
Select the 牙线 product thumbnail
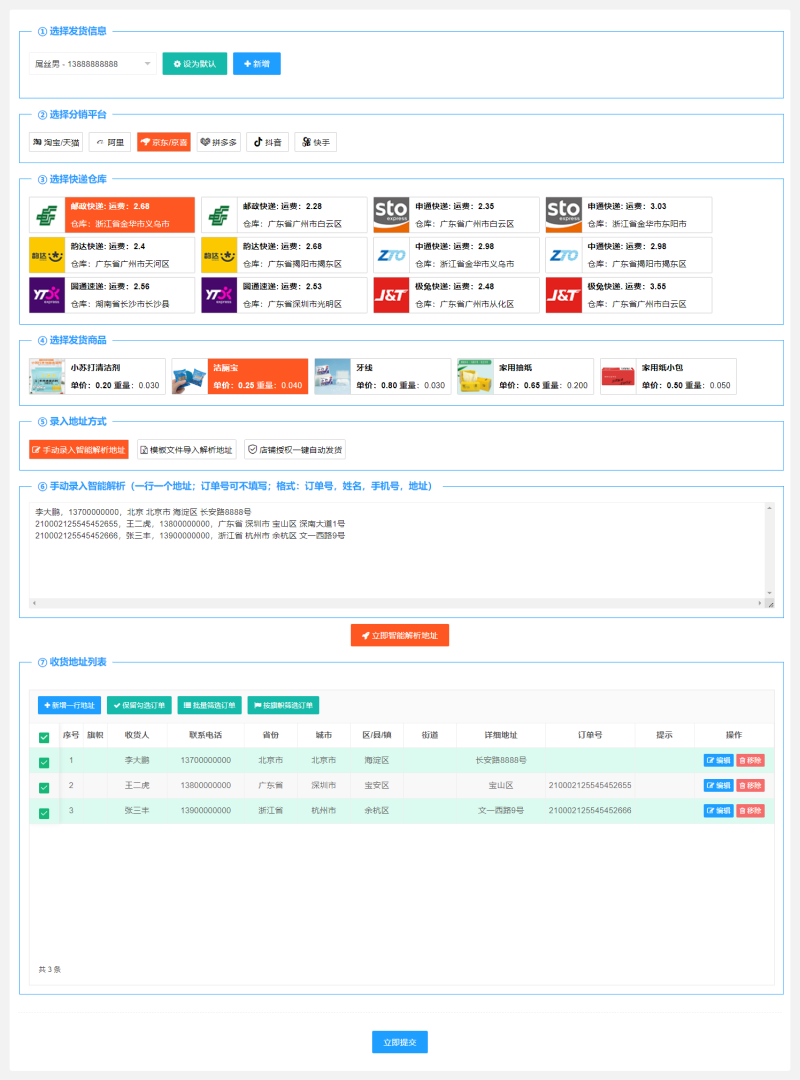click(x=333, y=377)
